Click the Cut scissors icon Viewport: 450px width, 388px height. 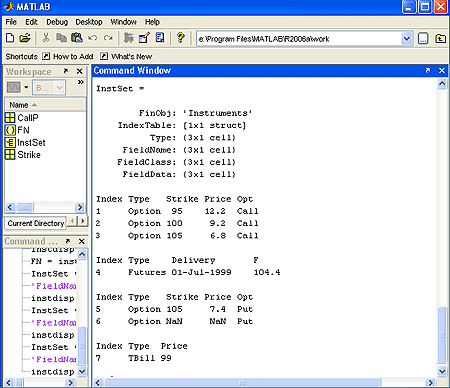click(x=46, y=38)
